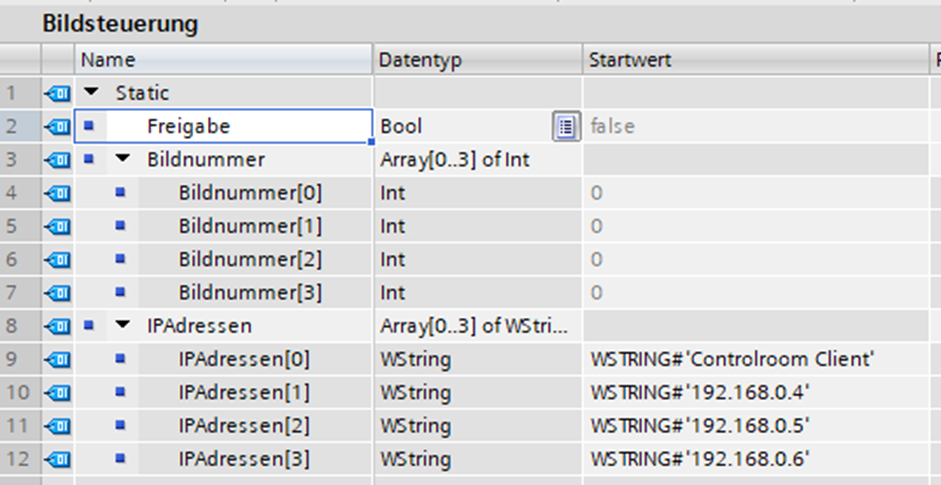This screenshot has height=485, width=941.
Task: Click the DB tag icon in row 3
Action: coord(58,159)
